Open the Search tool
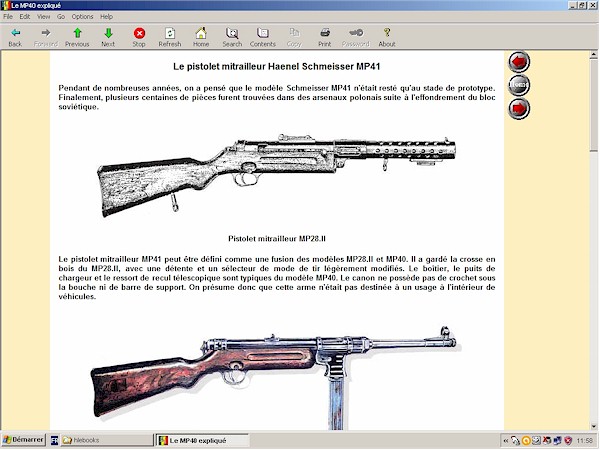 (232, 37)
